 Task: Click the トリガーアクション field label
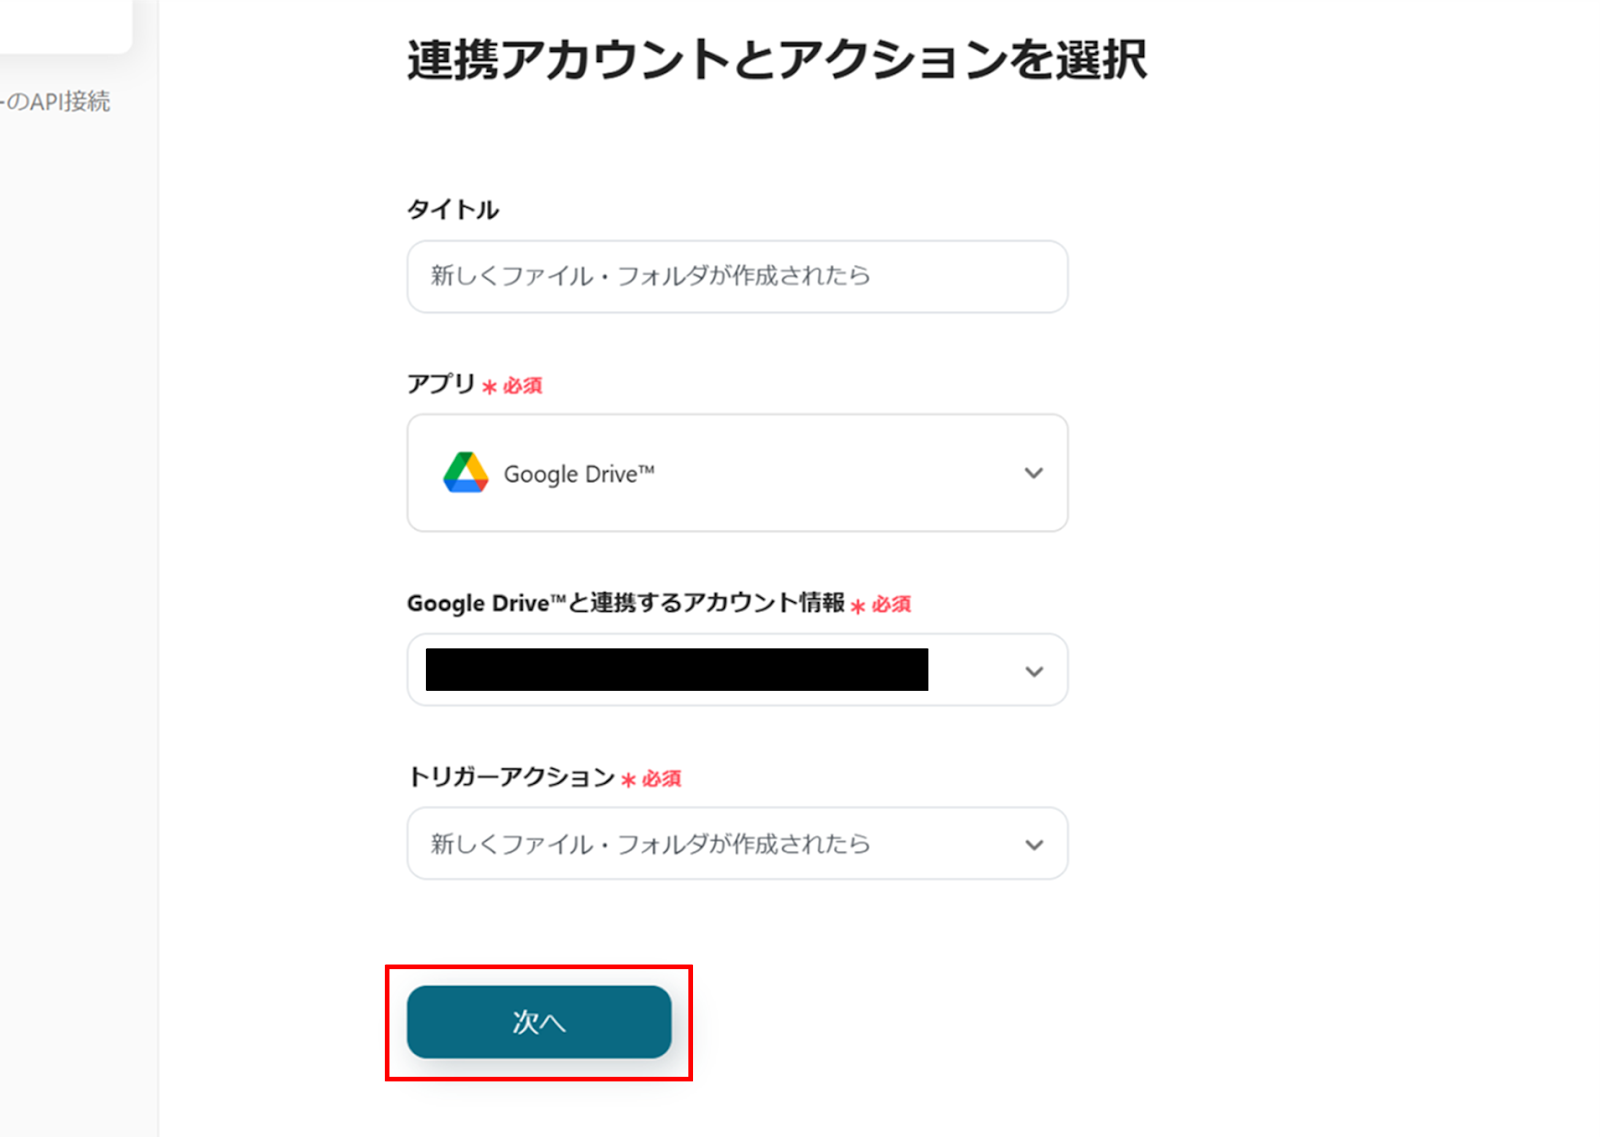[x=511, y=777]
